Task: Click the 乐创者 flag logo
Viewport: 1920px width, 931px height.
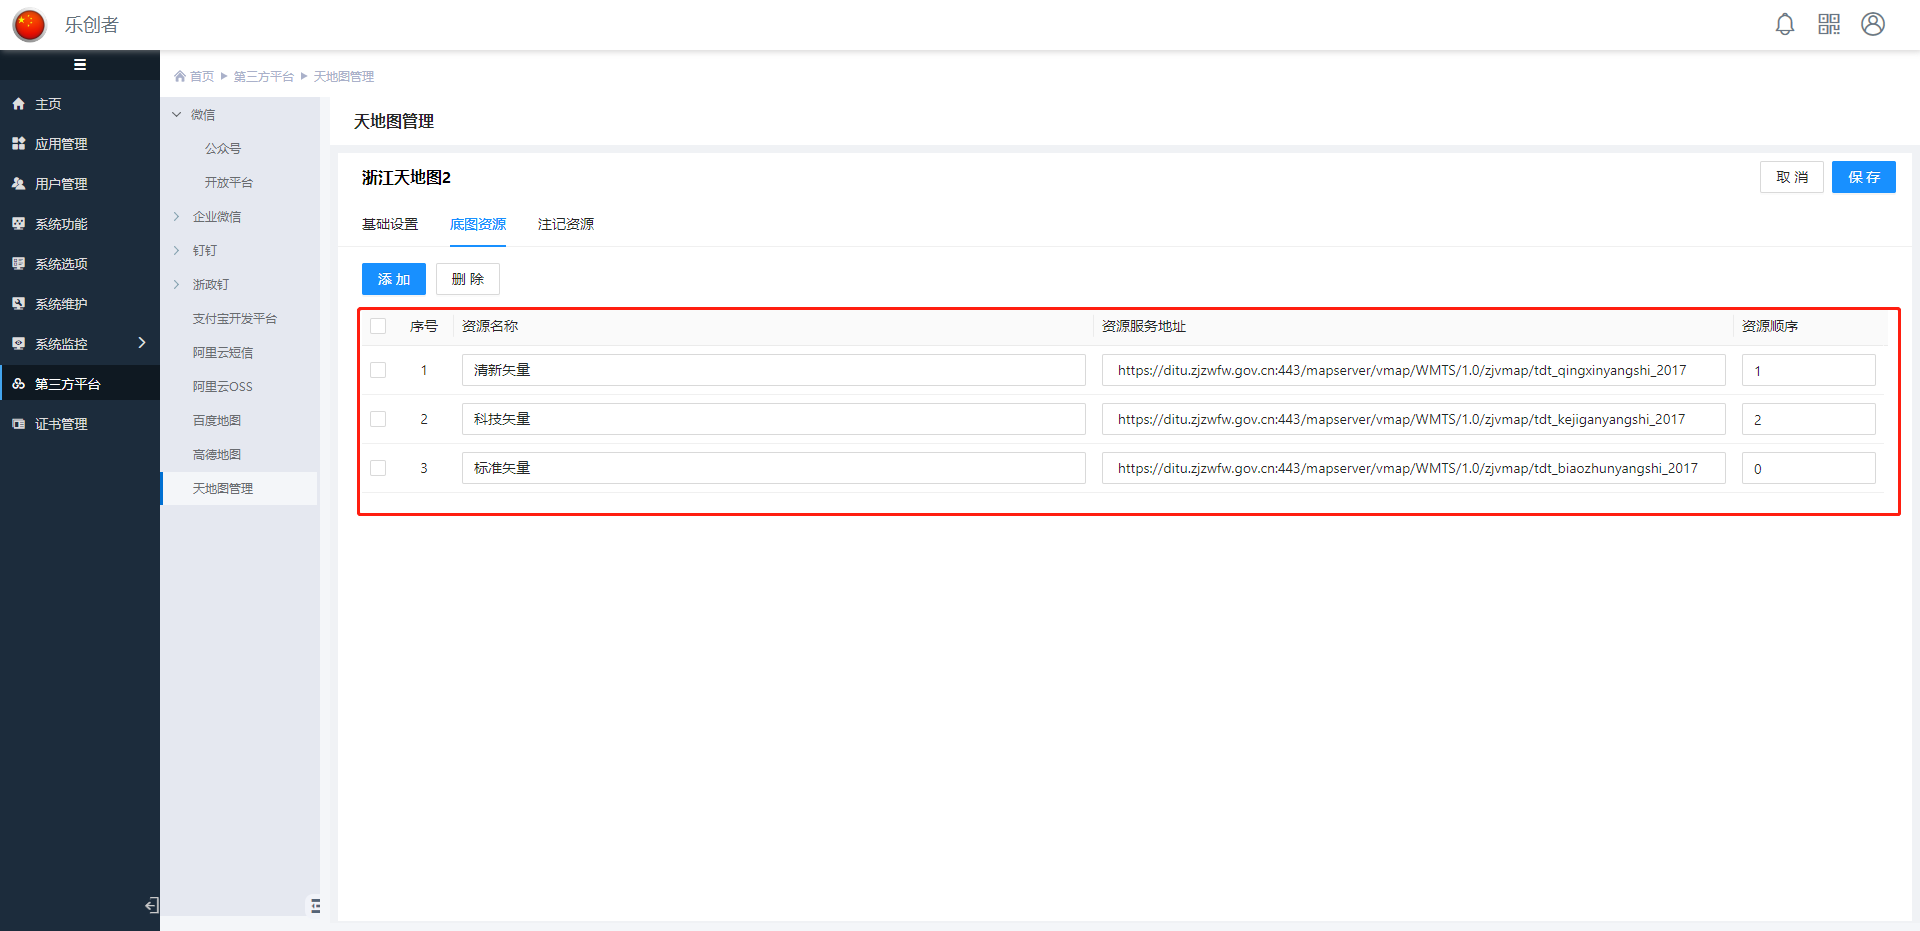Action: [29, 25]
